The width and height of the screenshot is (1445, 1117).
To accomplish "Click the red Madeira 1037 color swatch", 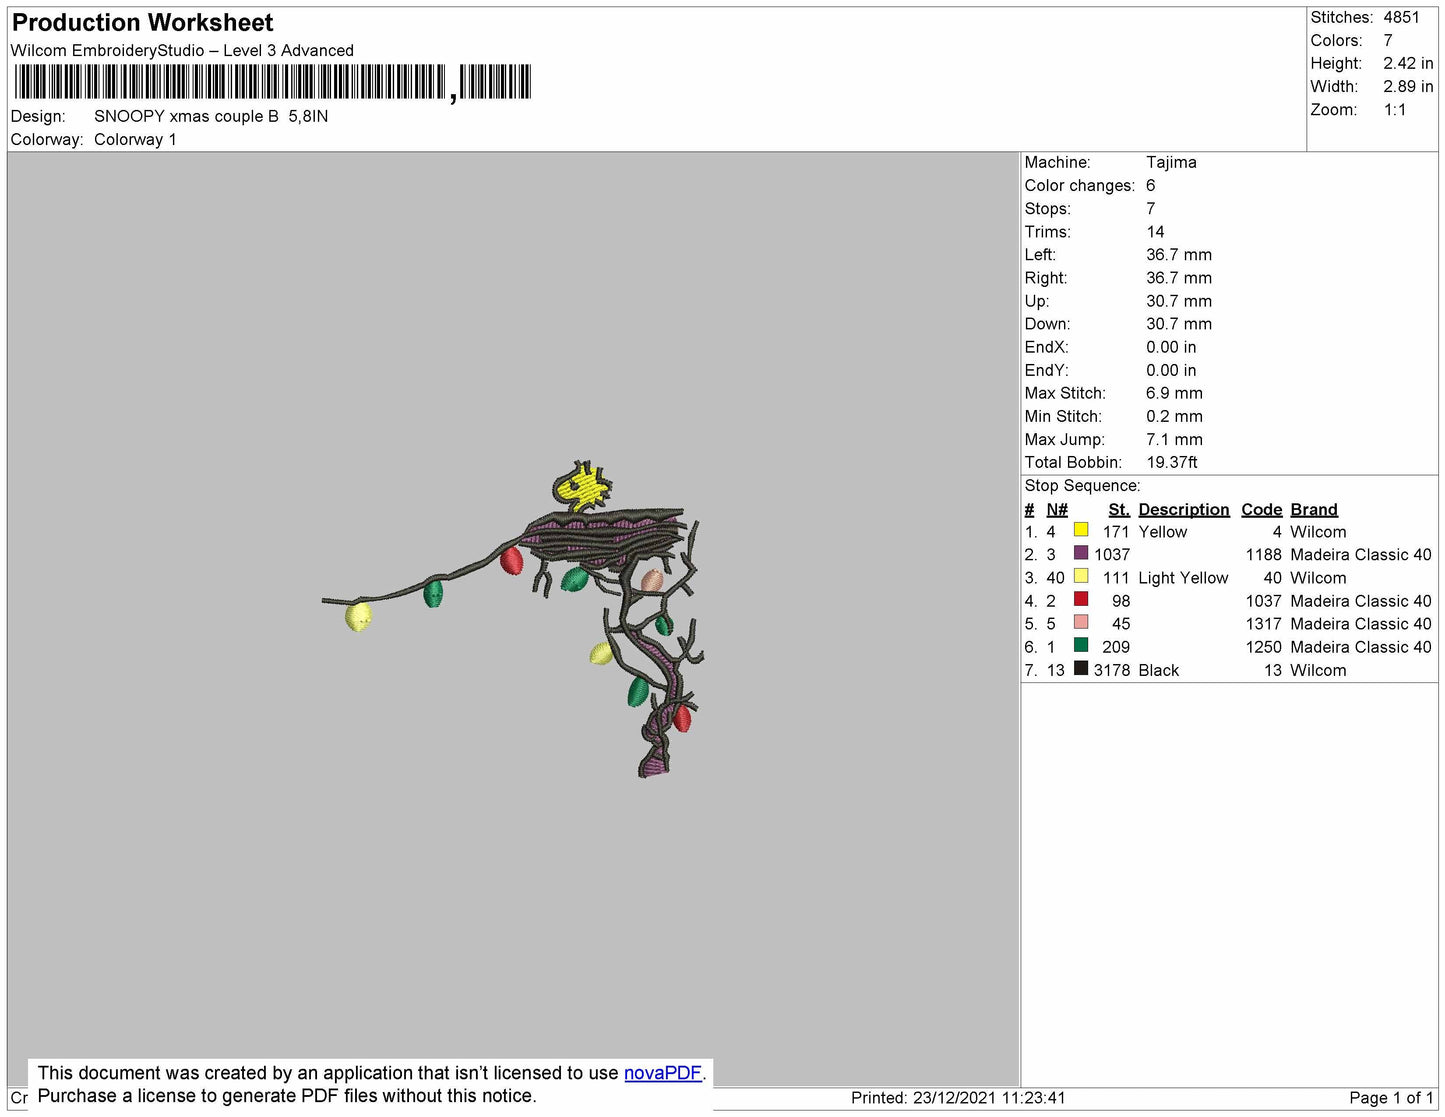I will (1081, 599).
